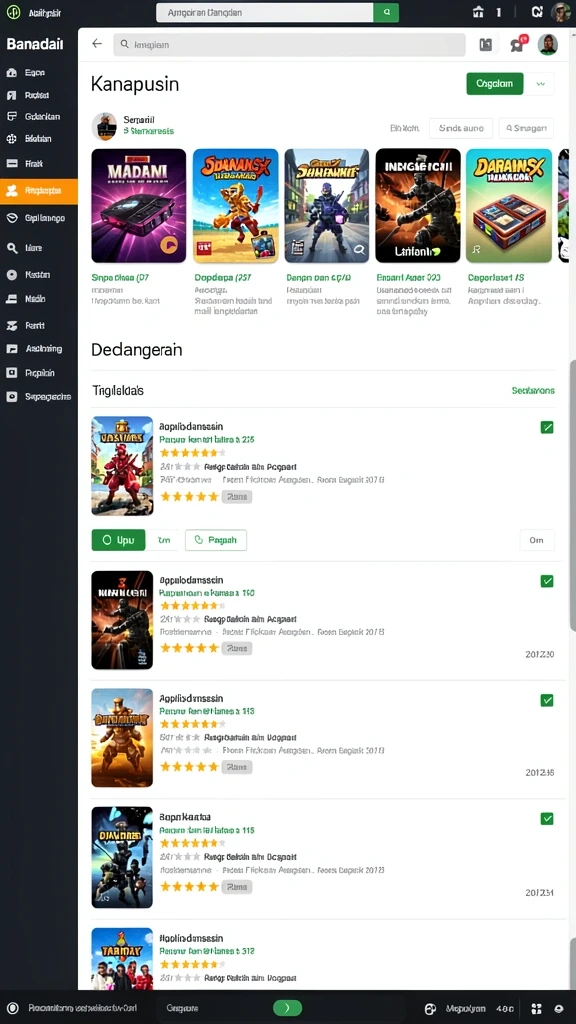This screenshot has height=1024, width=576.
Task: Open the armored soldier street game card
Action: pos(327,206)
